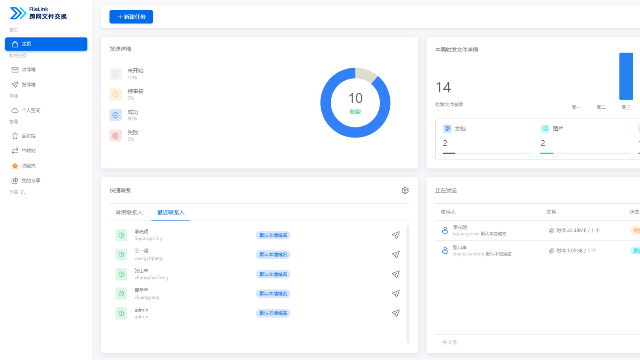Click the red failed status icon
The image size is (640, 360).
click(x=116, y=136)
